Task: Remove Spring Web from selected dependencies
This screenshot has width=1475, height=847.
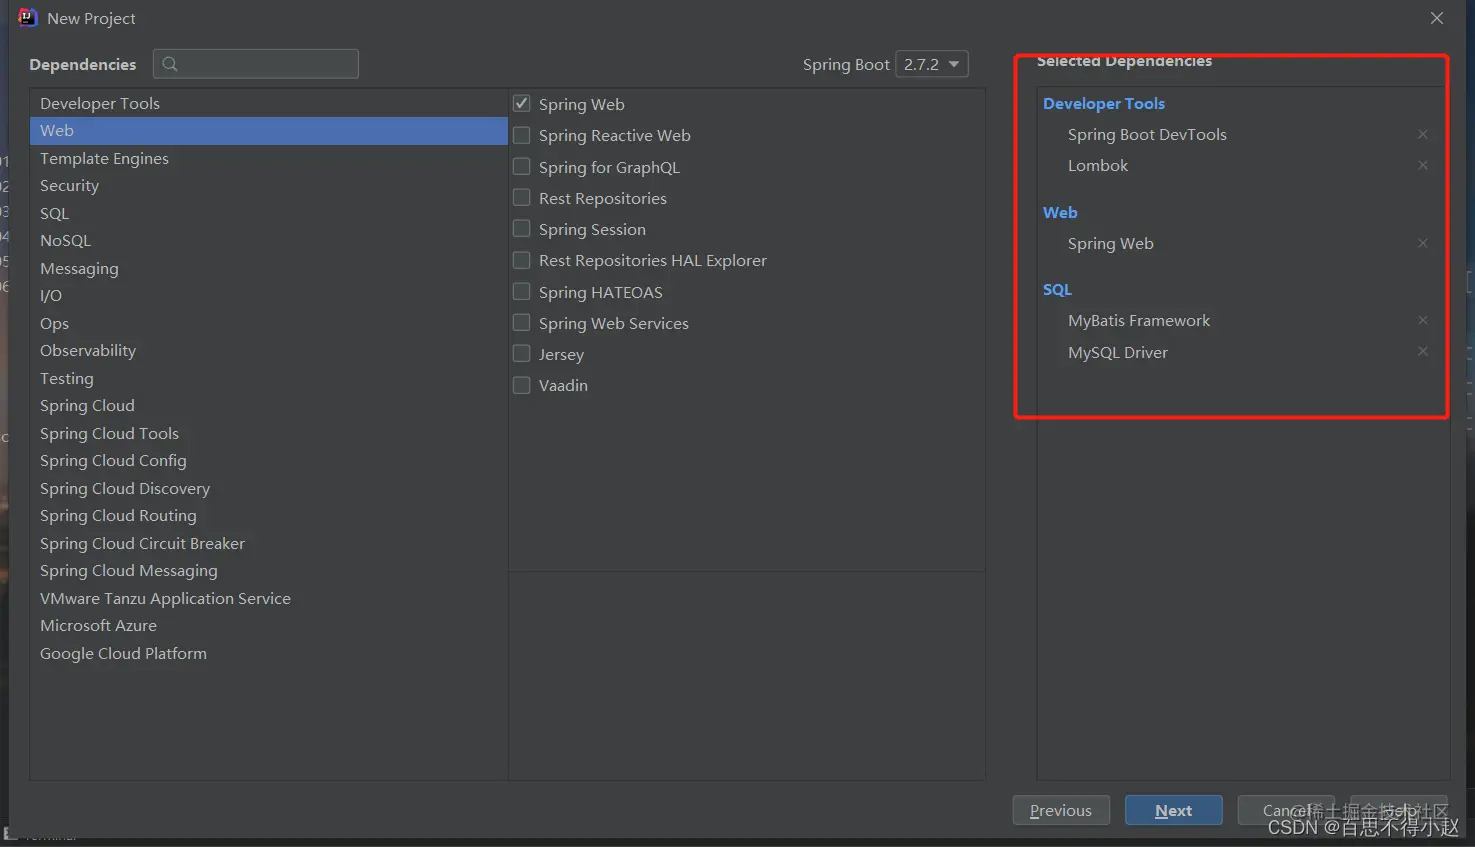Action: pyautogui.click(x=1422, y=243)
